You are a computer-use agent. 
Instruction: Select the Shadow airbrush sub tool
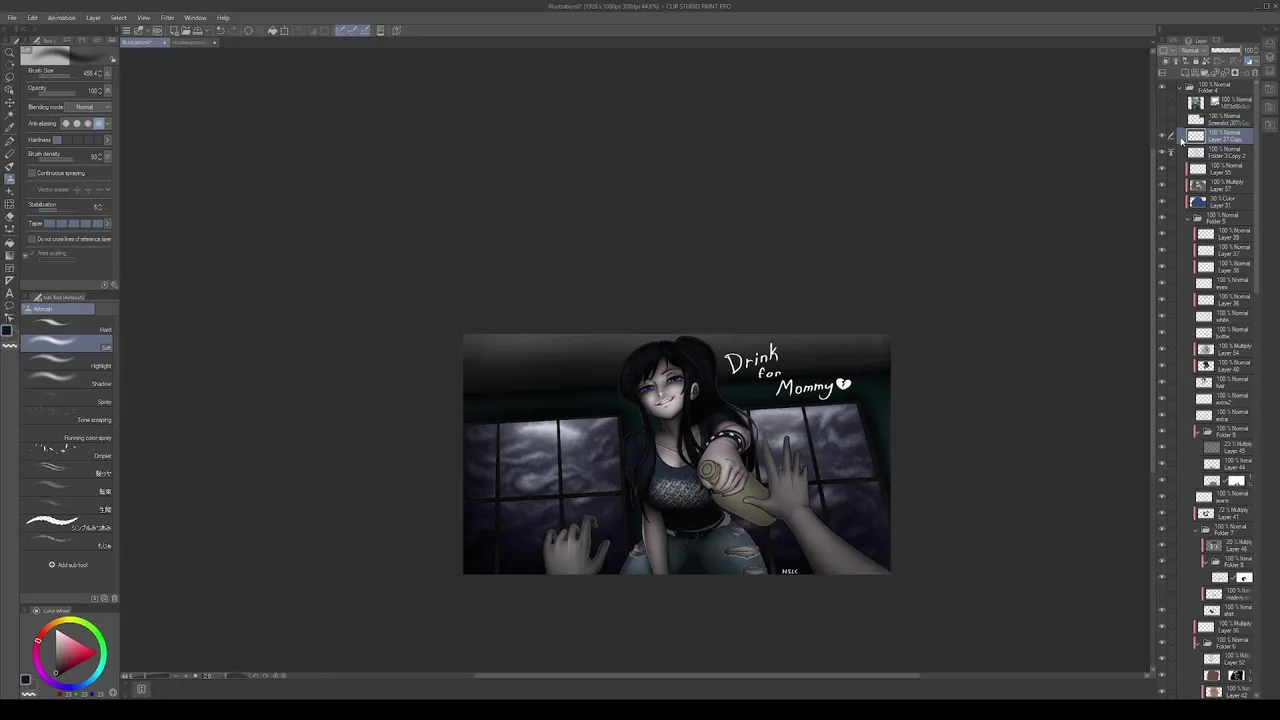(67, 381)
